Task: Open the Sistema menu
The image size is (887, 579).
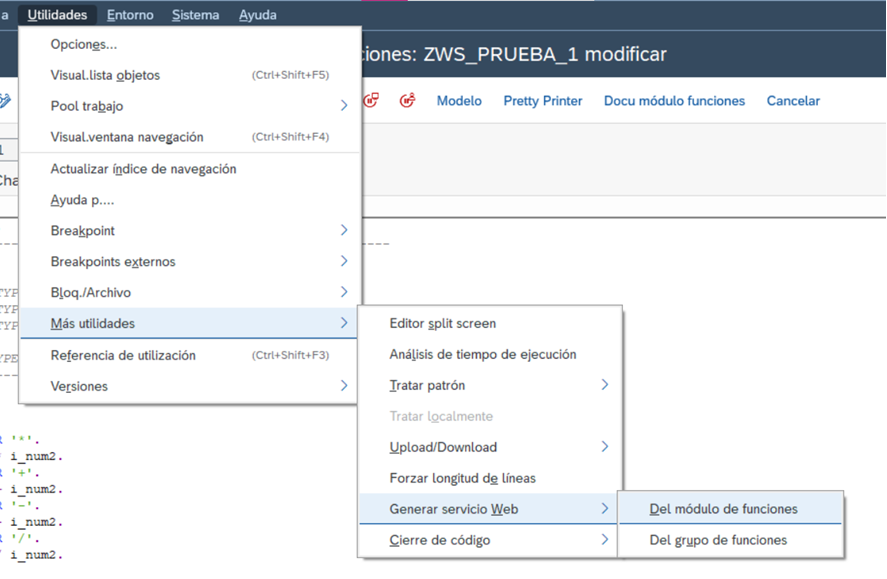Action: [194, 14]
